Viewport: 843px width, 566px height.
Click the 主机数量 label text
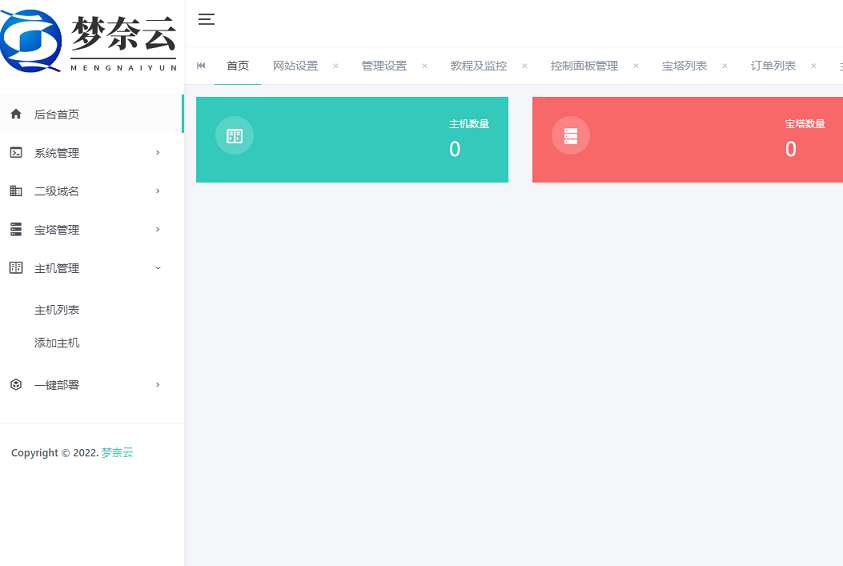tap(469, 124)
